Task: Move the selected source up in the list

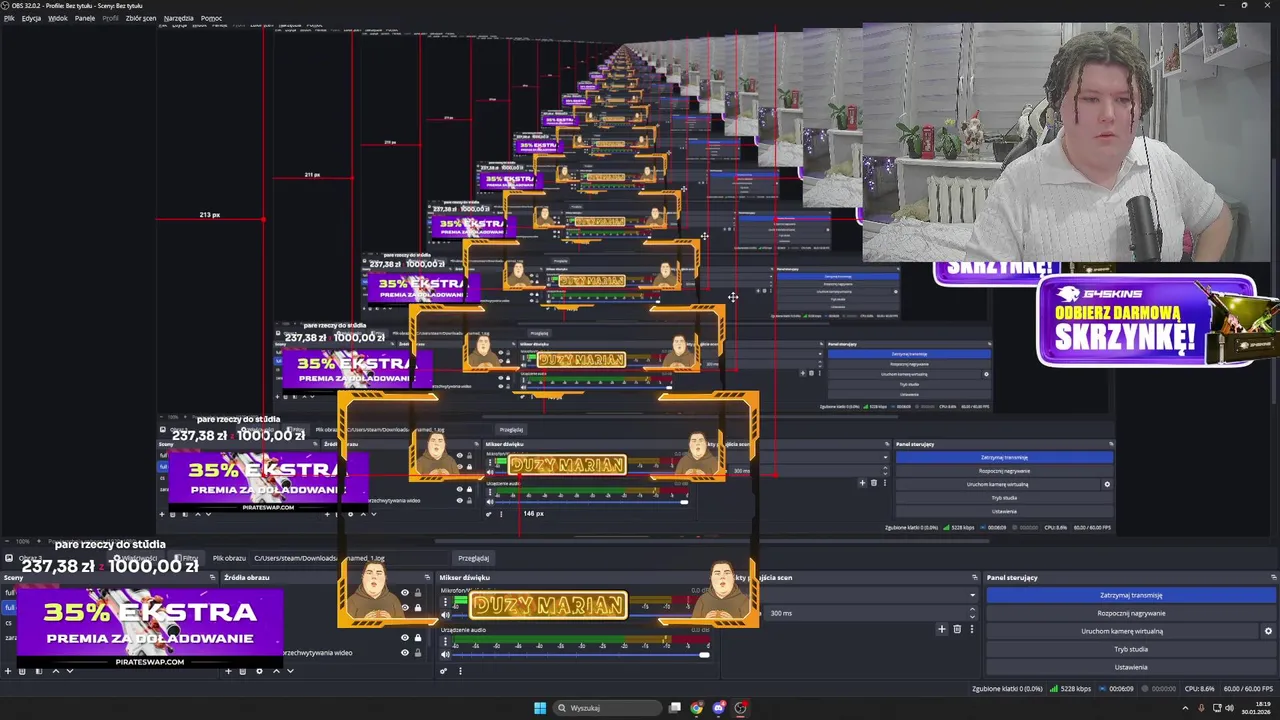Action: (277, 671)
